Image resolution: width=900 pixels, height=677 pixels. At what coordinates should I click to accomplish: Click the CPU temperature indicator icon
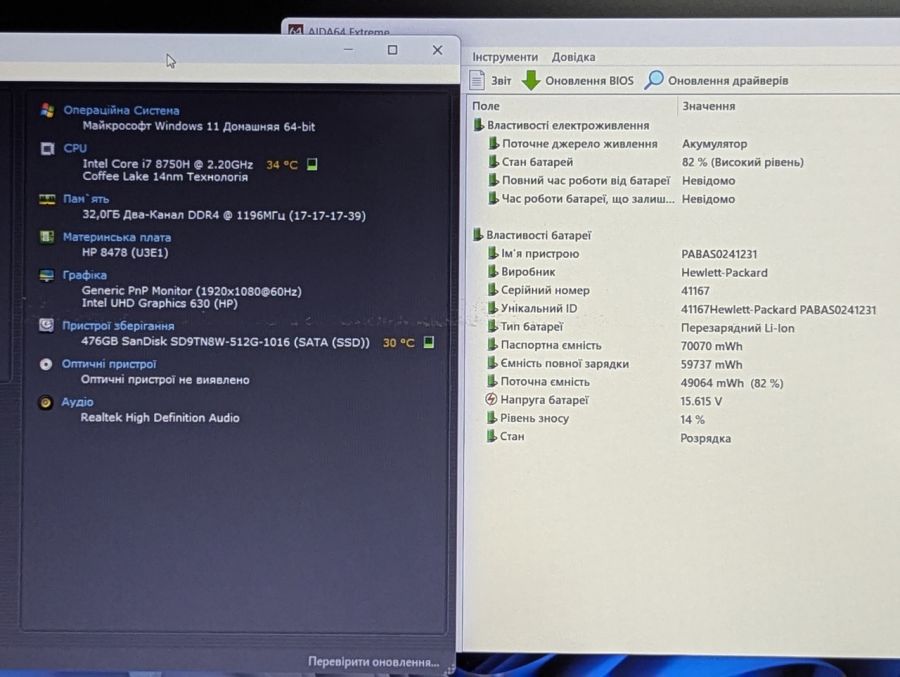click(x=312, y=164)
